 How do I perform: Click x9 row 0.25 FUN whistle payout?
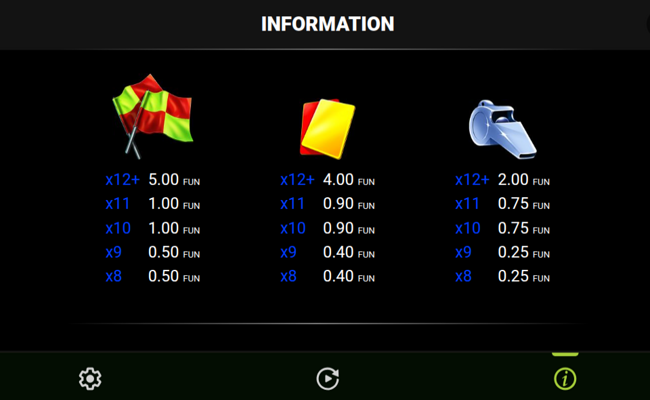coord(524,252)
